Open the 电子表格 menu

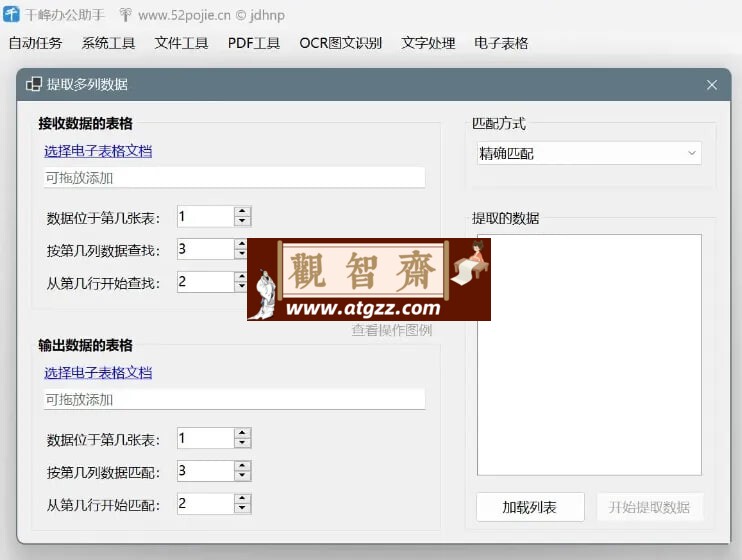coord(501,44)
